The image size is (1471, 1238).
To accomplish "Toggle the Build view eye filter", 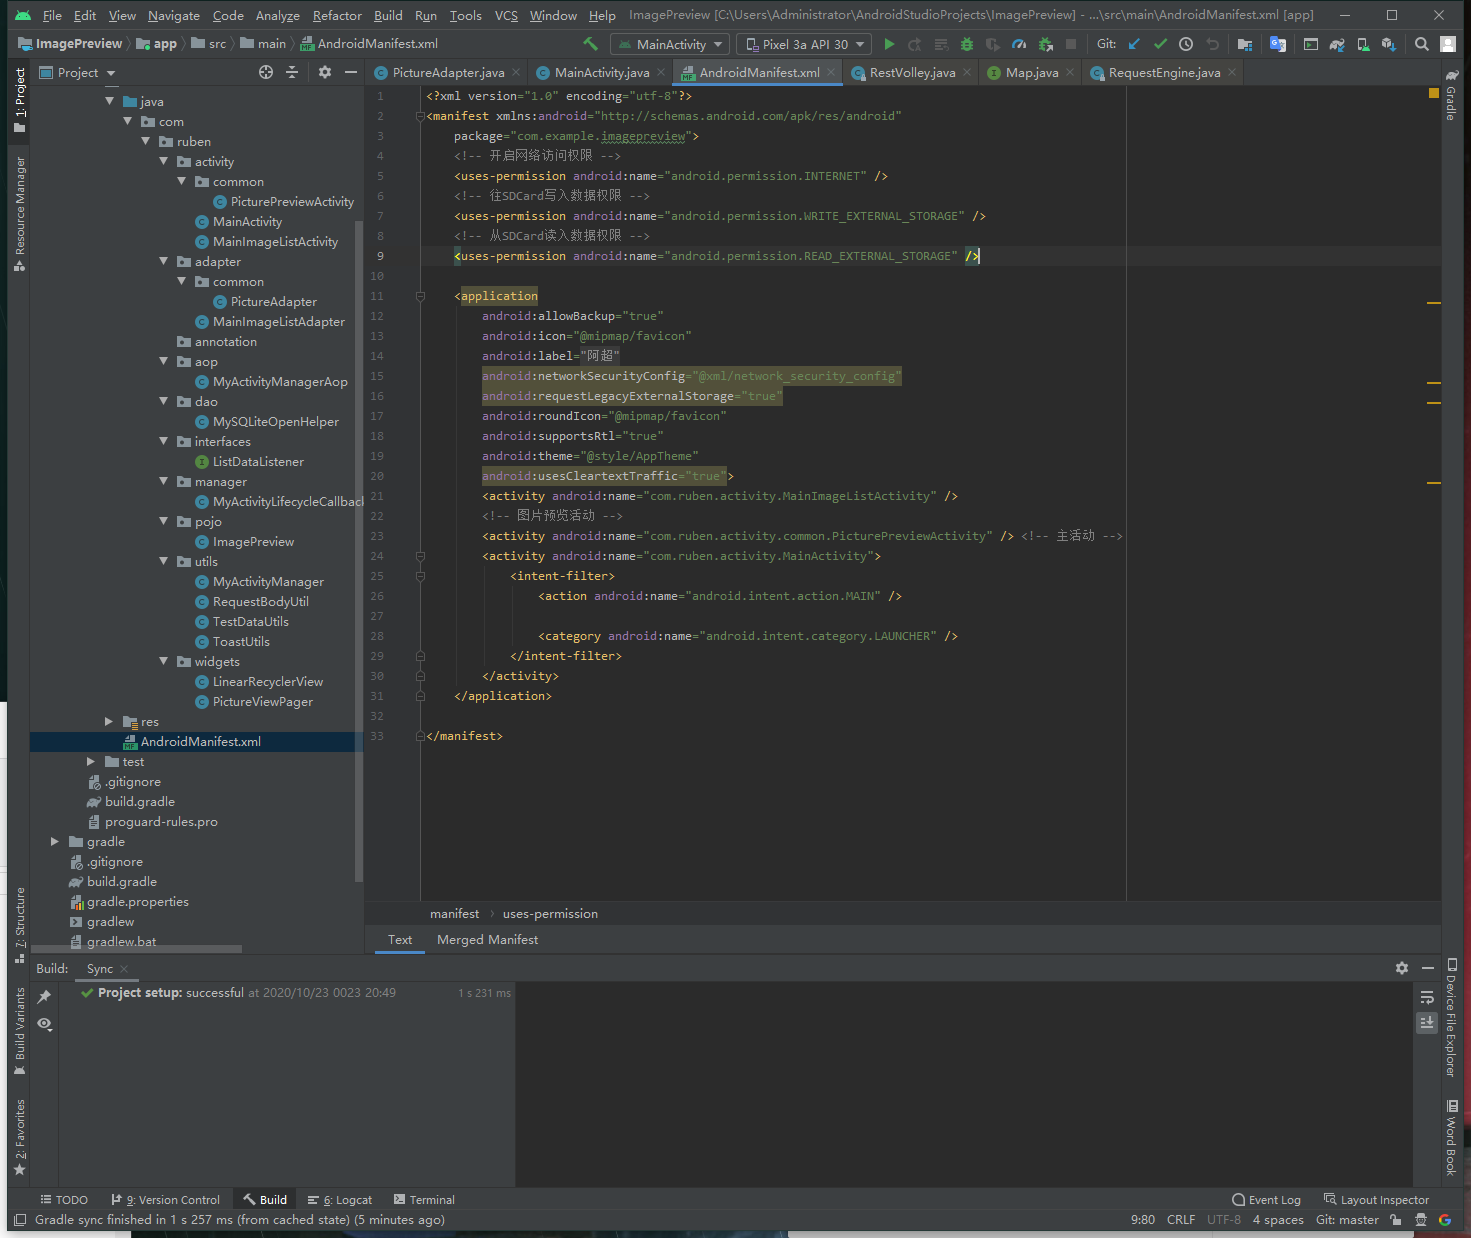I will coord(44,1024).
